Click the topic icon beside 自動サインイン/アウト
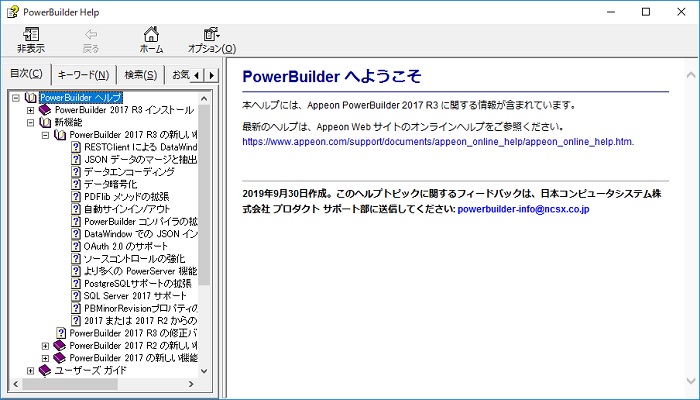Image resolution: width=700 pixels, height=400 pixels. 76,209
